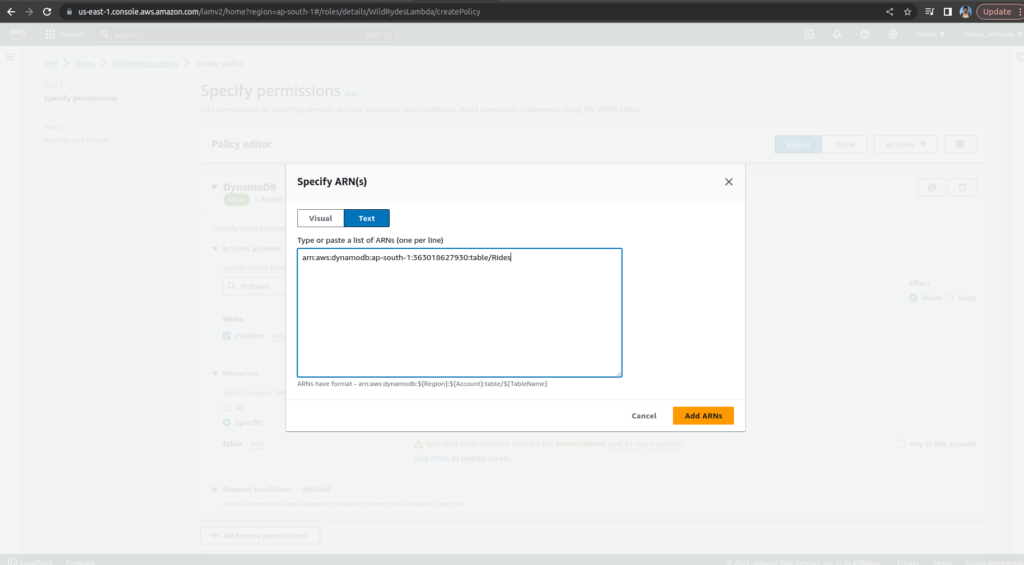This screenshot has height=565, width=1024.
Task: Close the Specify ARN(s) dialog
Action: (x=729, y=182)
